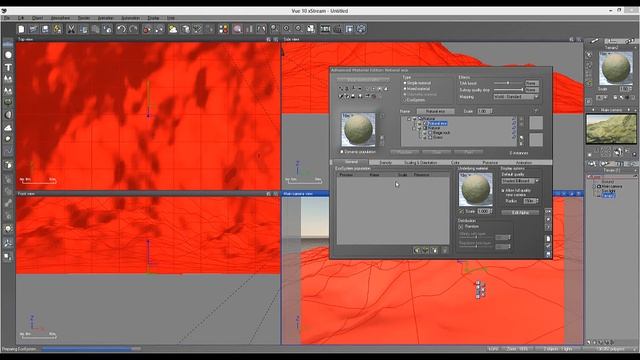Click the Main camera render preview thumbnail

[x=611, y=129]
